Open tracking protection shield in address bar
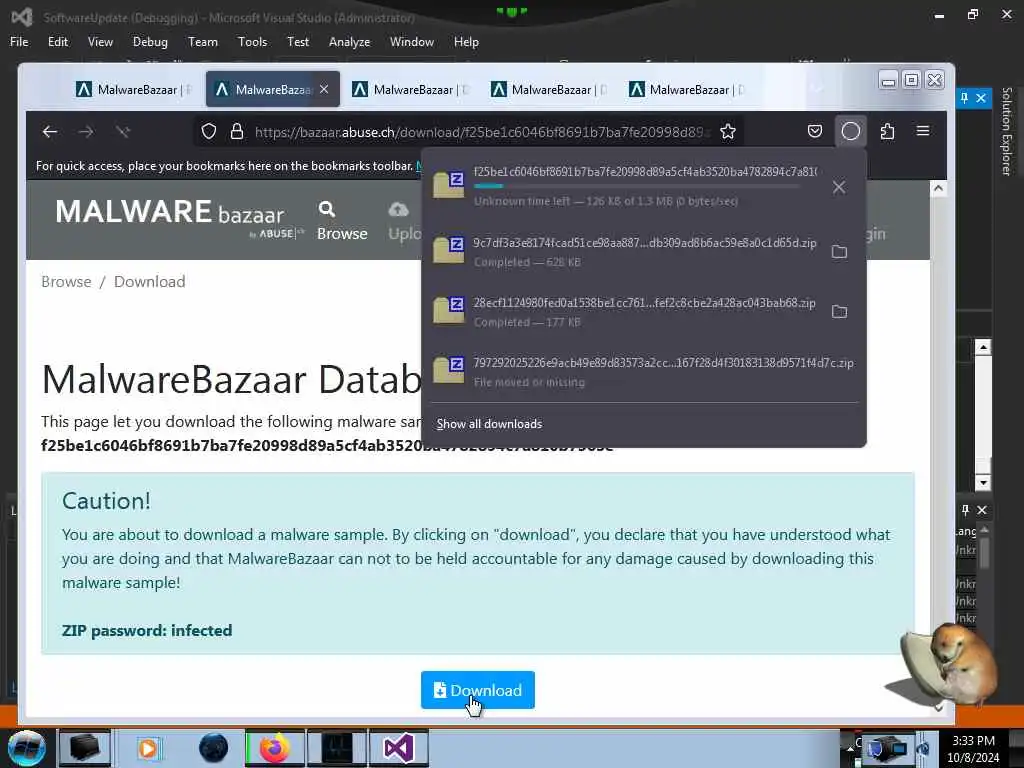The height and width of the screenshot is (768, 1024). coord(208,132)
